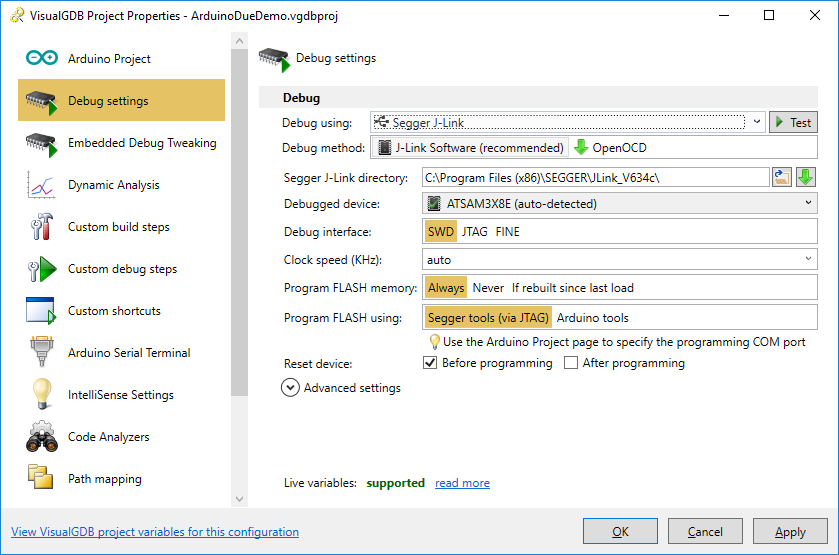Open the Path mapping page

pos(105,478)
